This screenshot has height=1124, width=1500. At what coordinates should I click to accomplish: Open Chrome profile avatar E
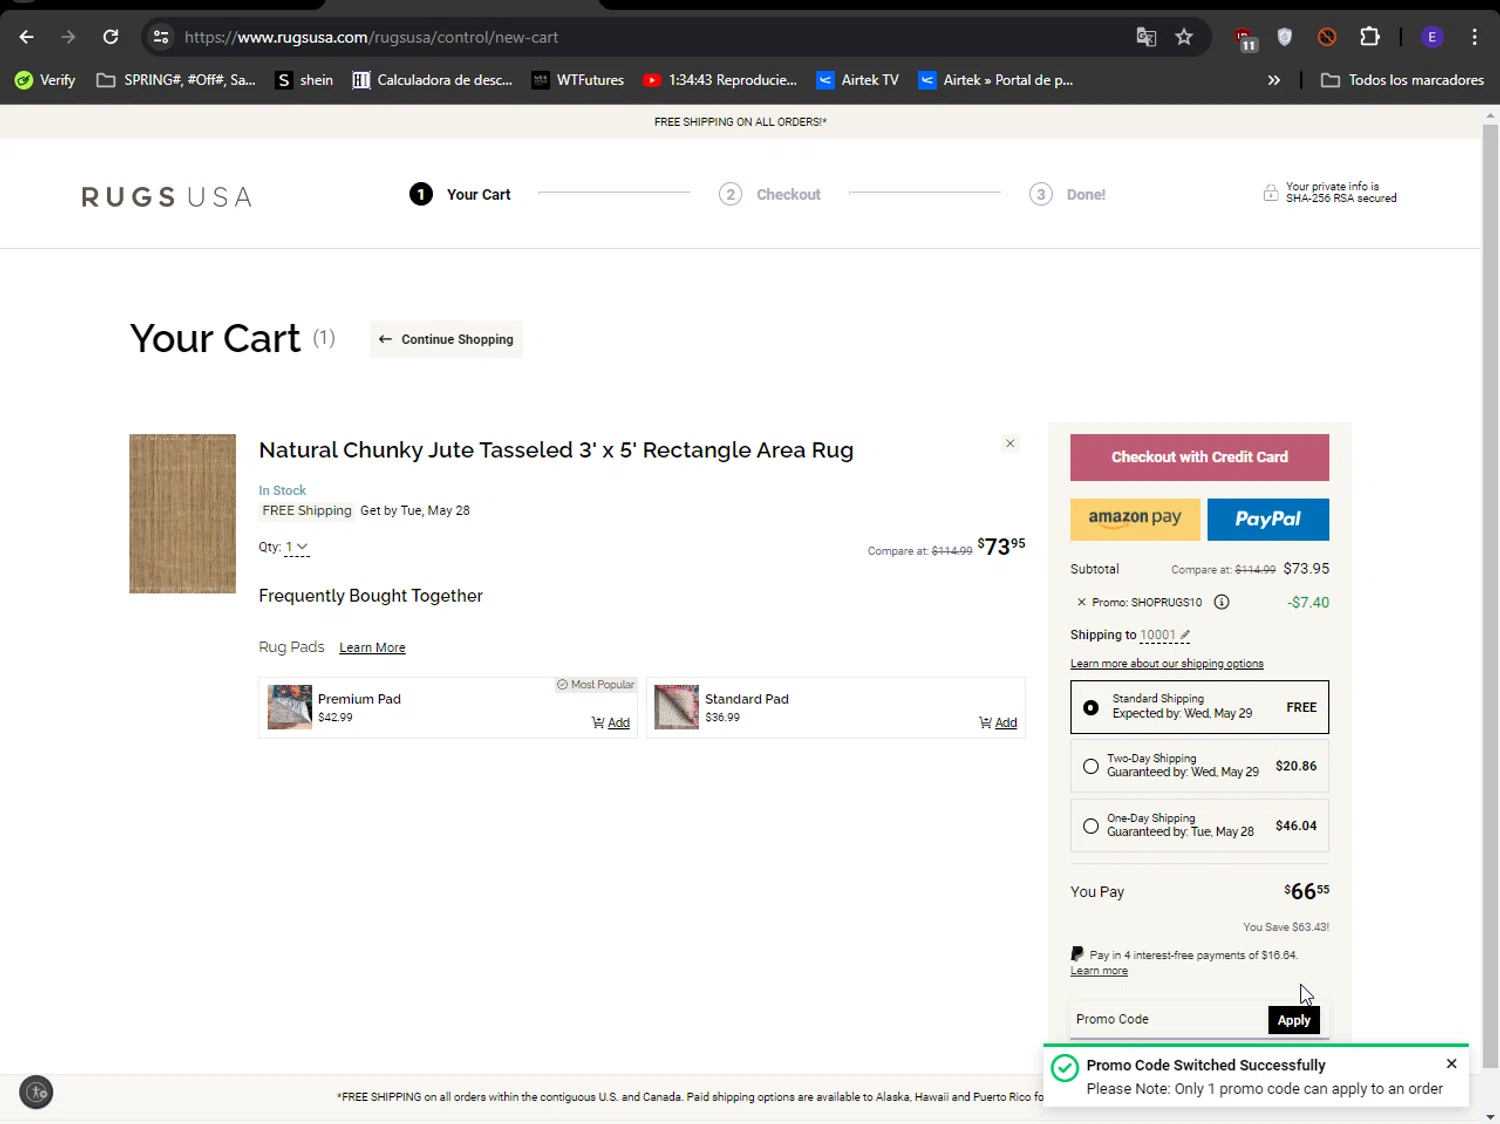(x=1432, y=37)
